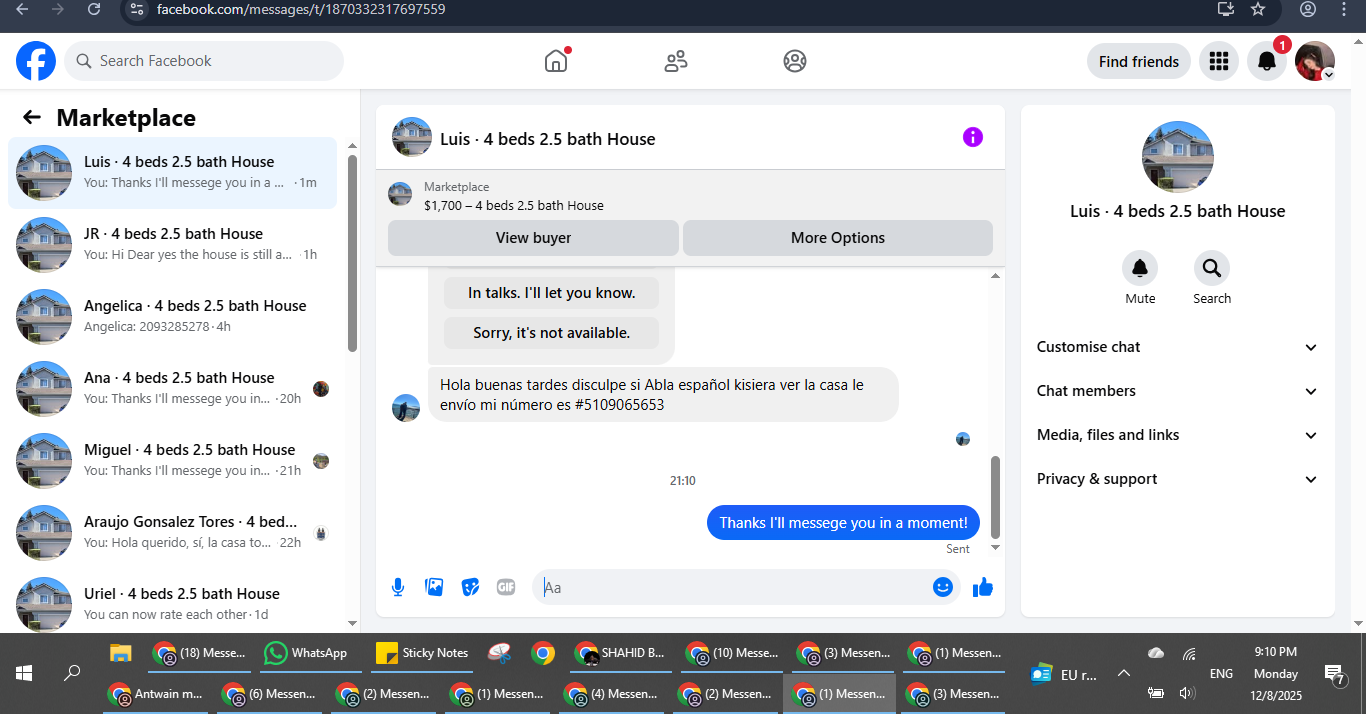
Task: Open the Araujo Gonsalez Tores conversation
Action: click(172, 533)
